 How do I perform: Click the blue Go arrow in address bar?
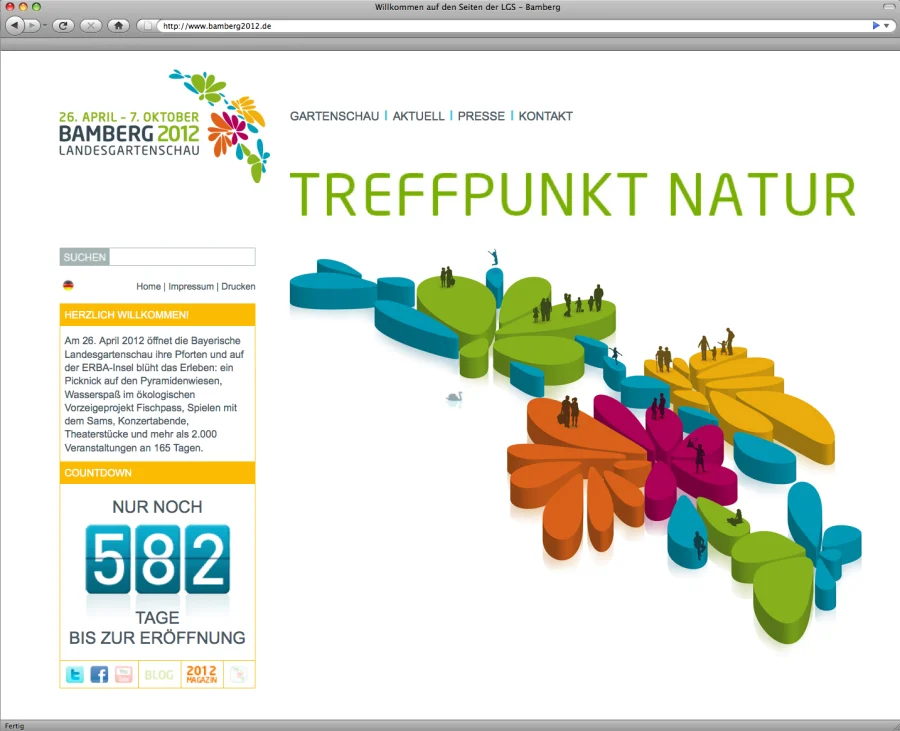876,25
